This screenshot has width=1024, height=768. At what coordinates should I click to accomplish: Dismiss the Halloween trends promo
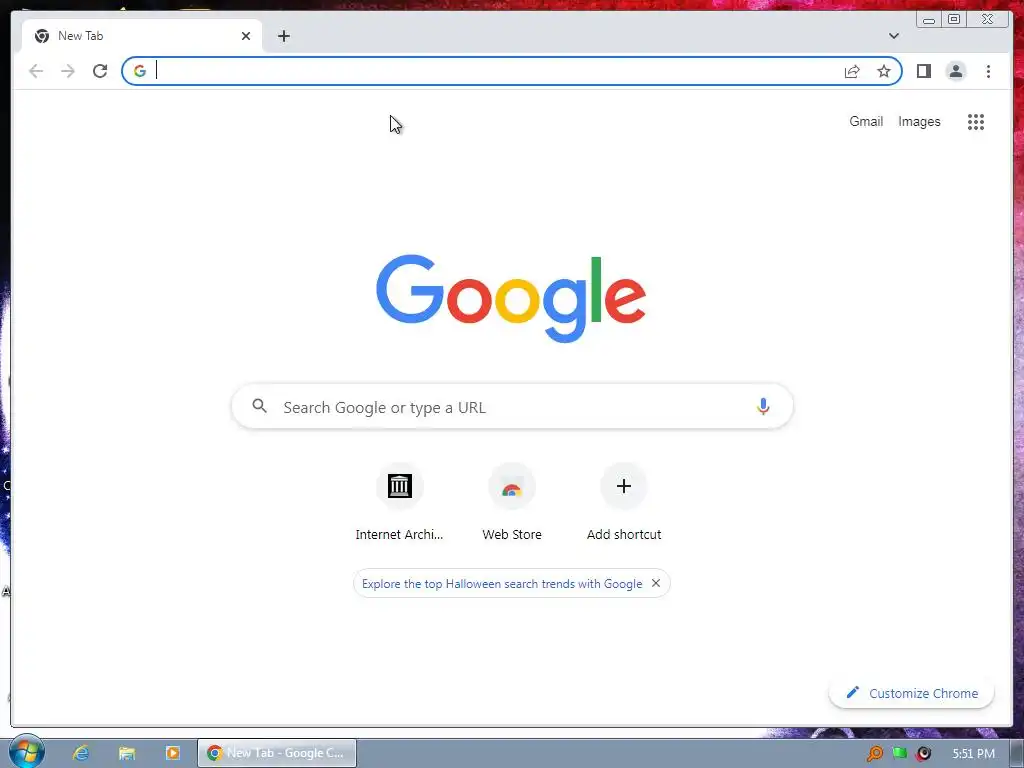(x=656, y=583)
